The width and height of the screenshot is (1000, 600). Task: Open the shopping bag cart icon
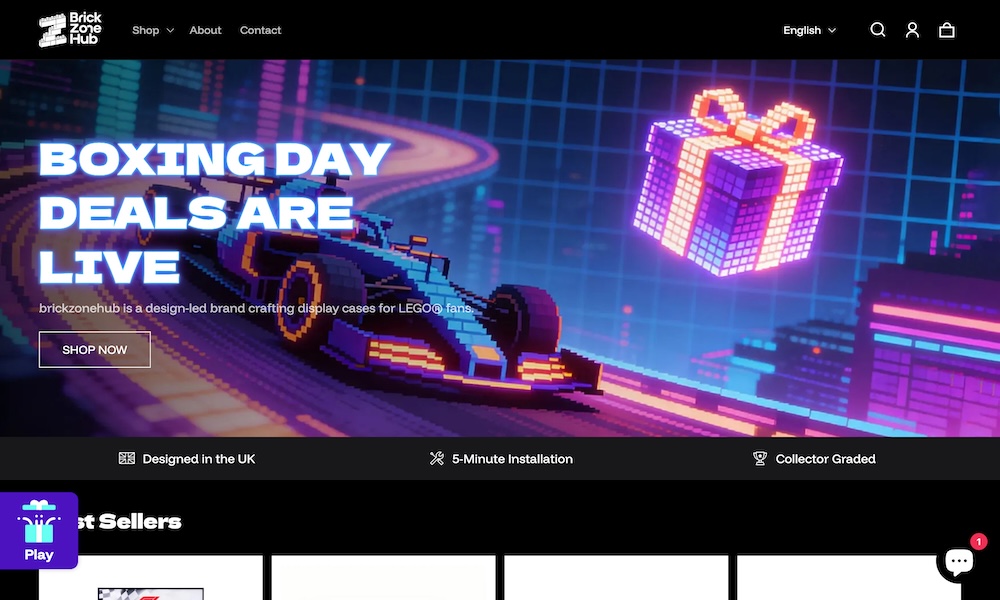[x=946, y=30]
